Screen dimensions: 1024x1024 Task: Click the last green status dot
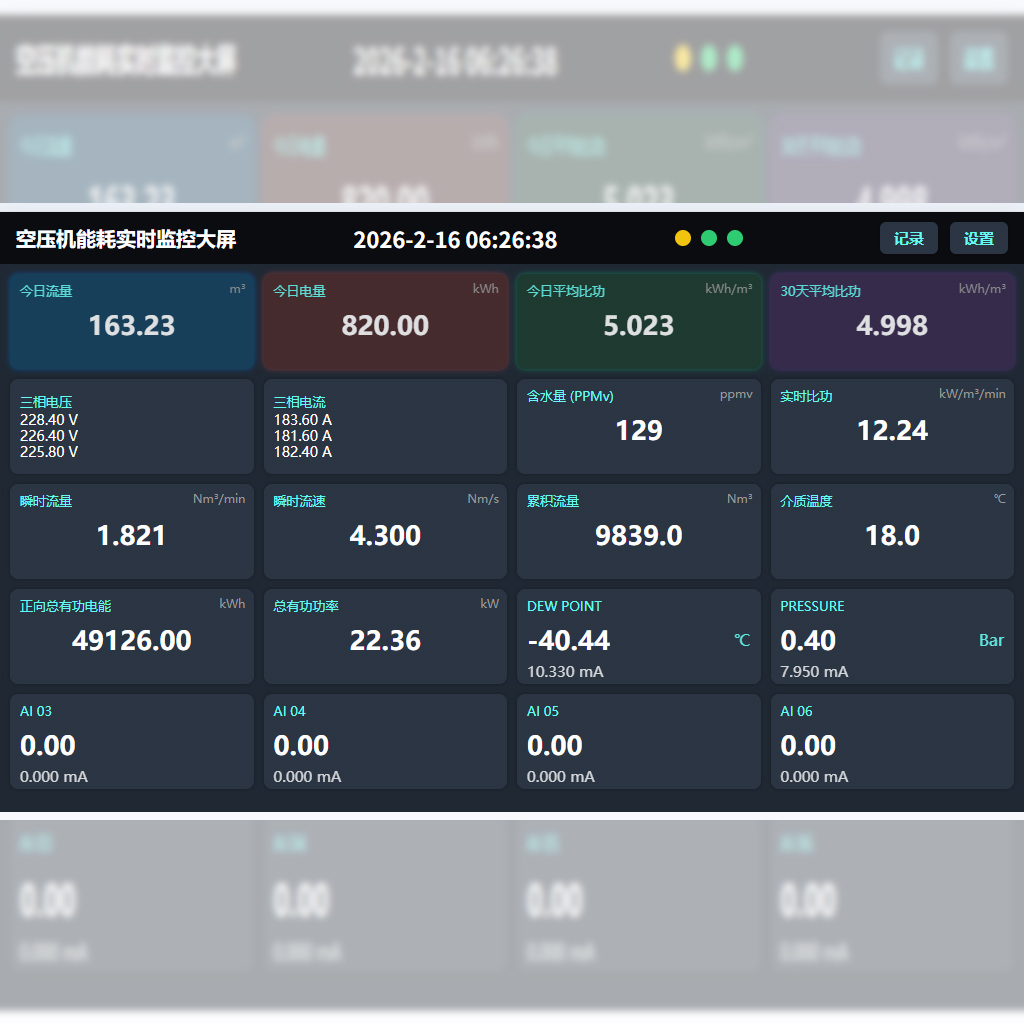pos(735,238)
